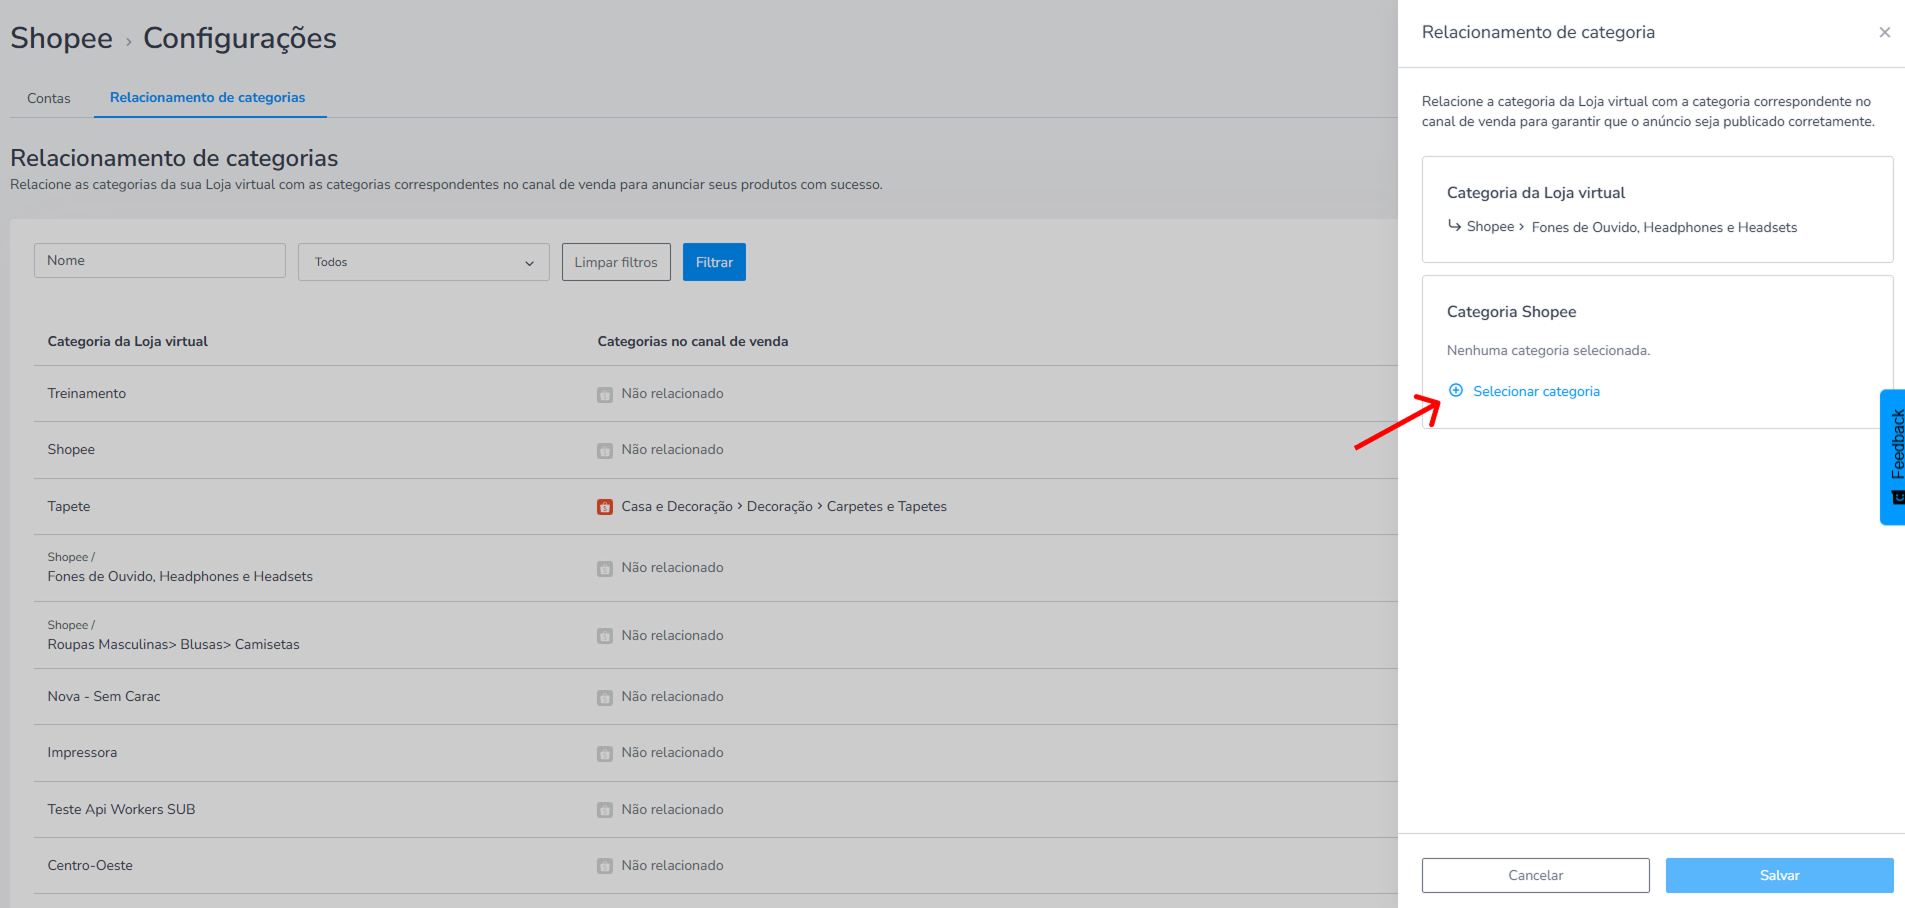1905x908 pixels.
Task: Click the gray status icon in Centro-Oeste row
Action: [605, 866]
